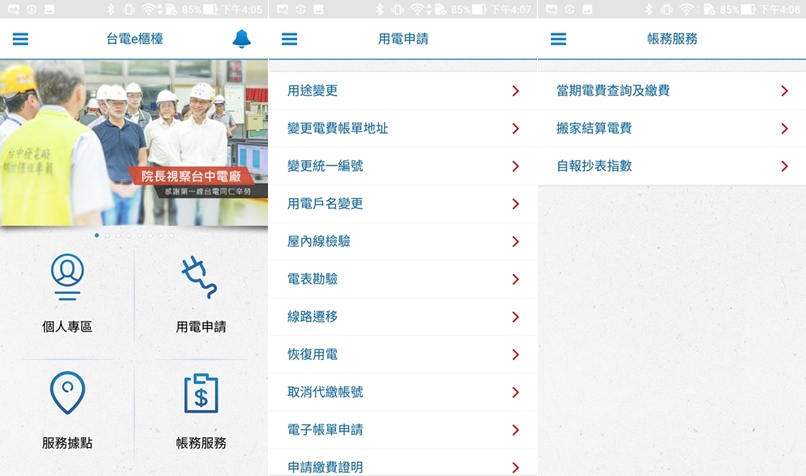This screenshot has height=476, width=806.
Task: Tap the 帳務服務 home label
Action: pyautogui.click(x=201, y=443)
